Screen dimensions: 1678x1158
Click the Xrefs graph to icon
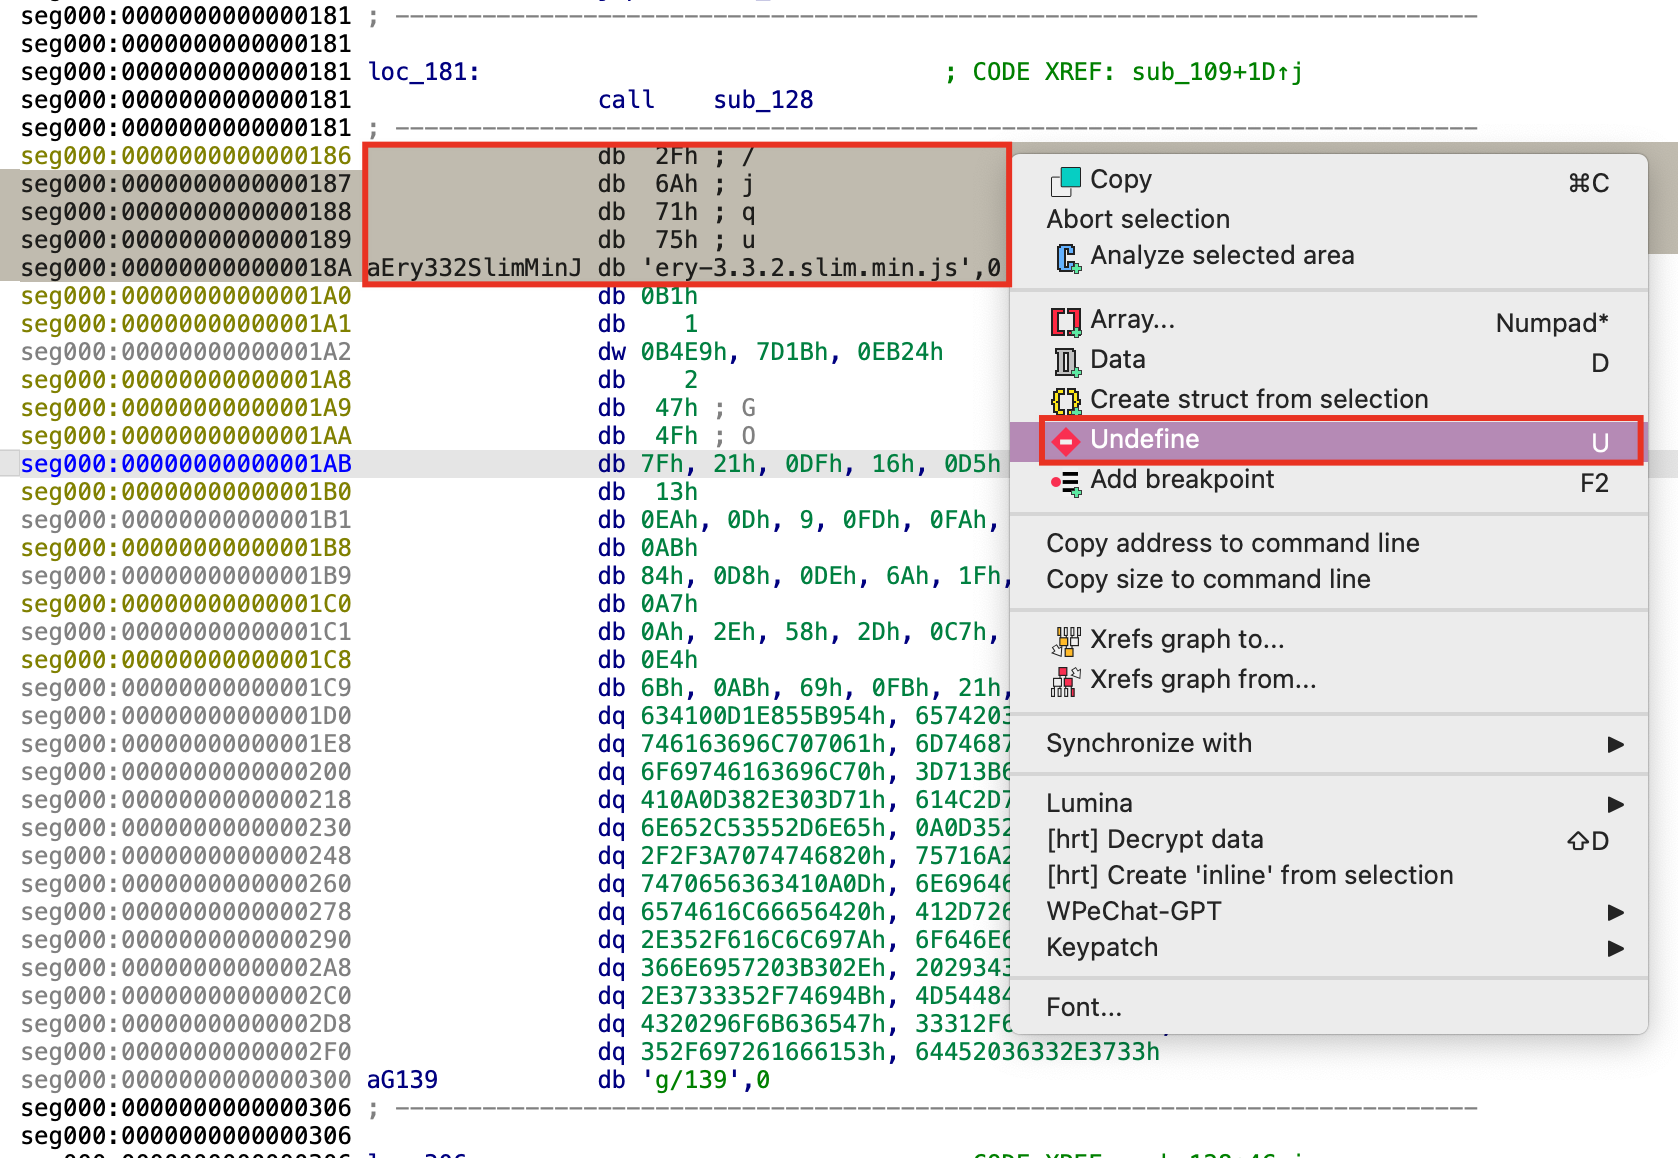1066,640
